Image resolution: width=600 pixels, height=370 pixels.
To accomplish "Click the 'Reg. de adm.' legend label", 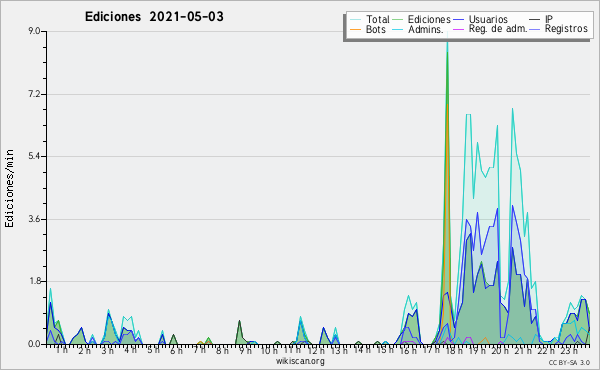I will coord(498,29).
